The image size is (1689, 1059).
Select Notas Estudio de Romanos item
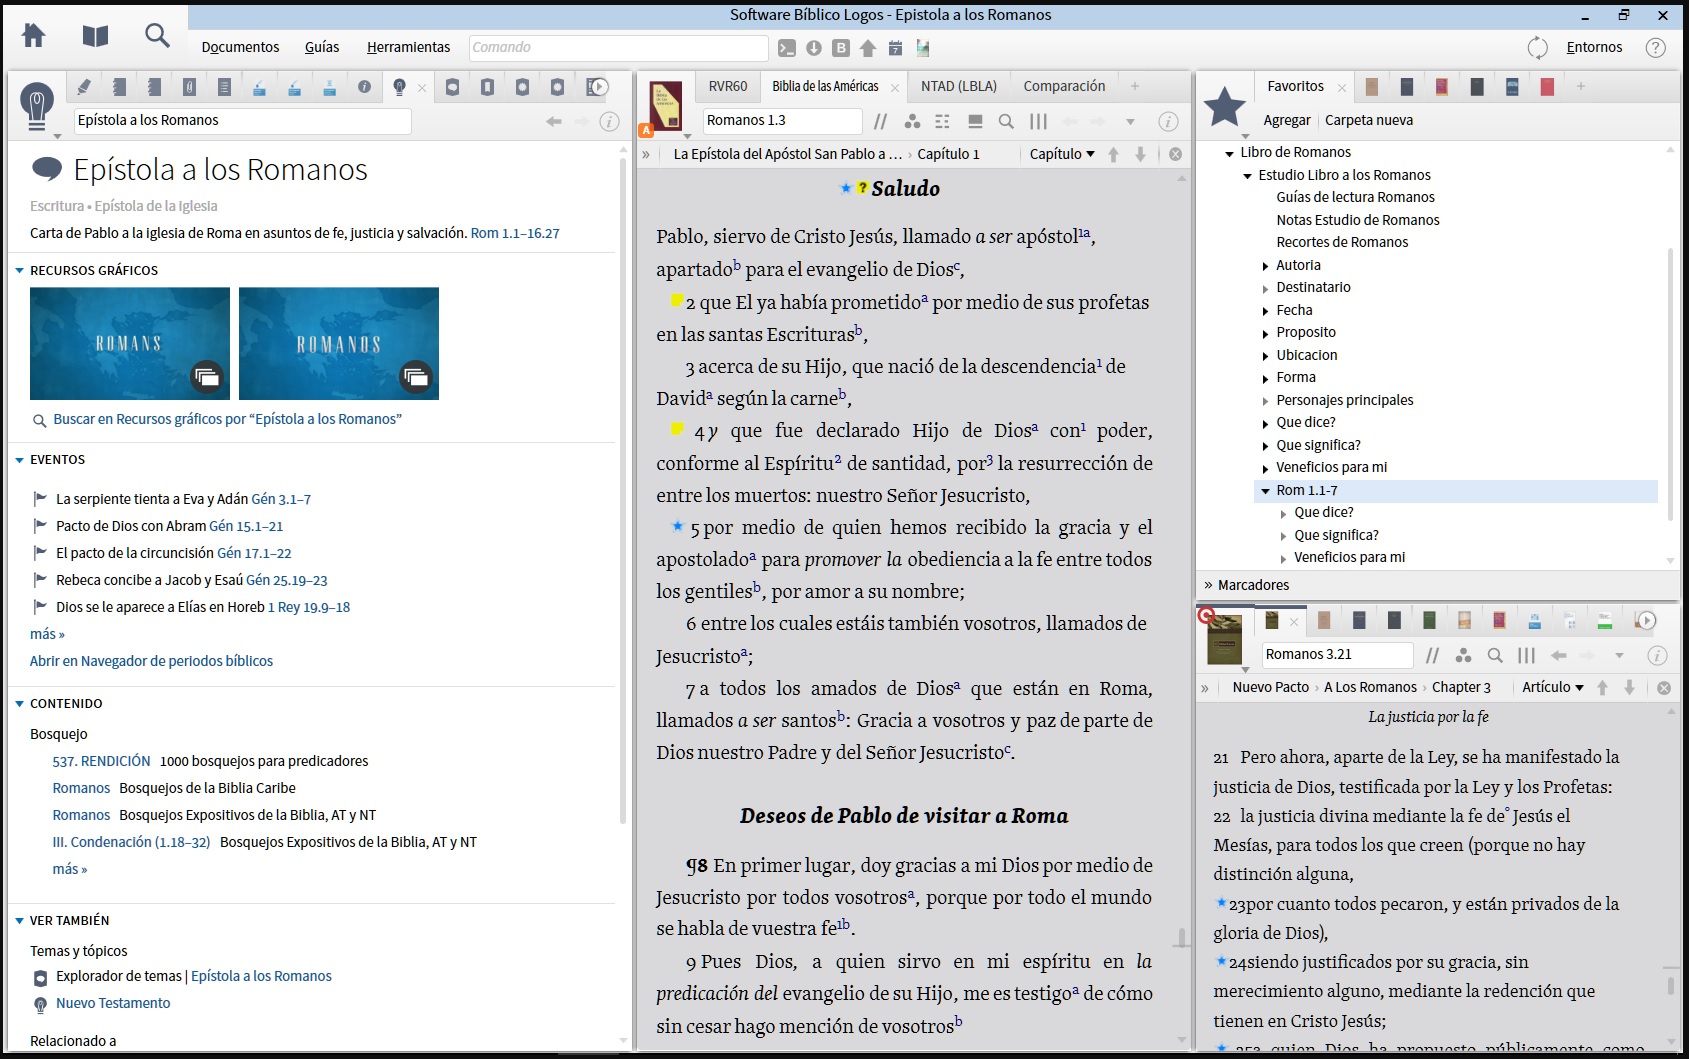pos(1358,220)
